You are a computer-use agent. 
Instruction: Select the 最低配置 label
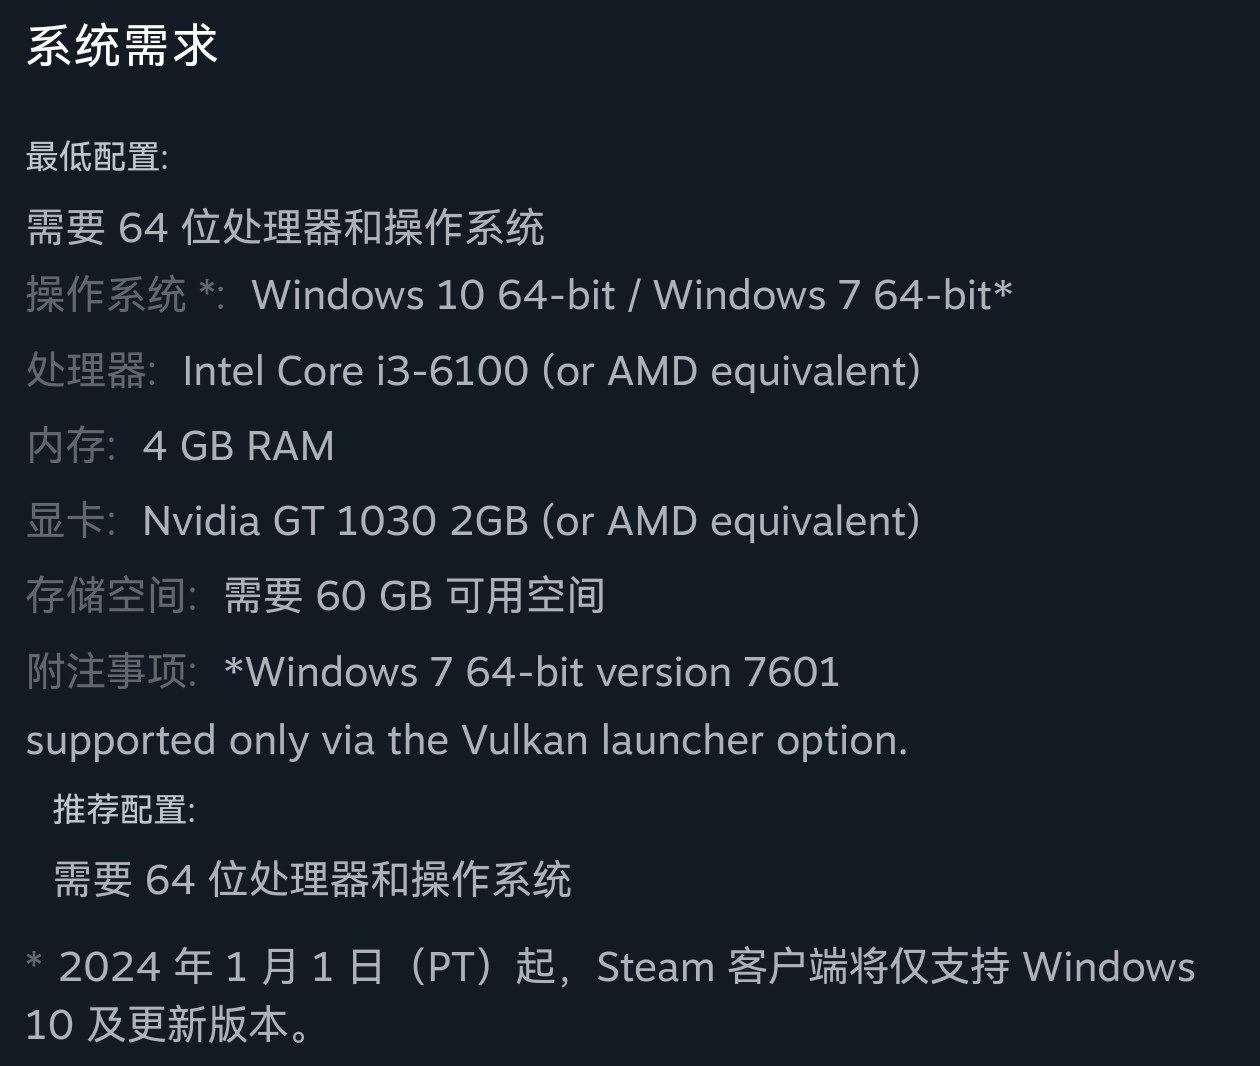96,157
